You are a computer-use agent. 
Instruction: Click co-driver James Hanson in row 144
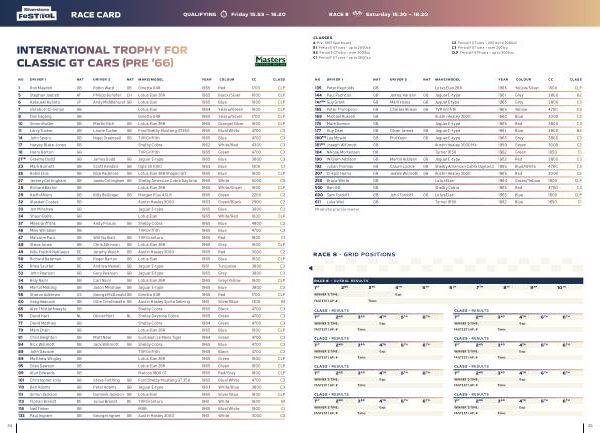pos(403,95)
